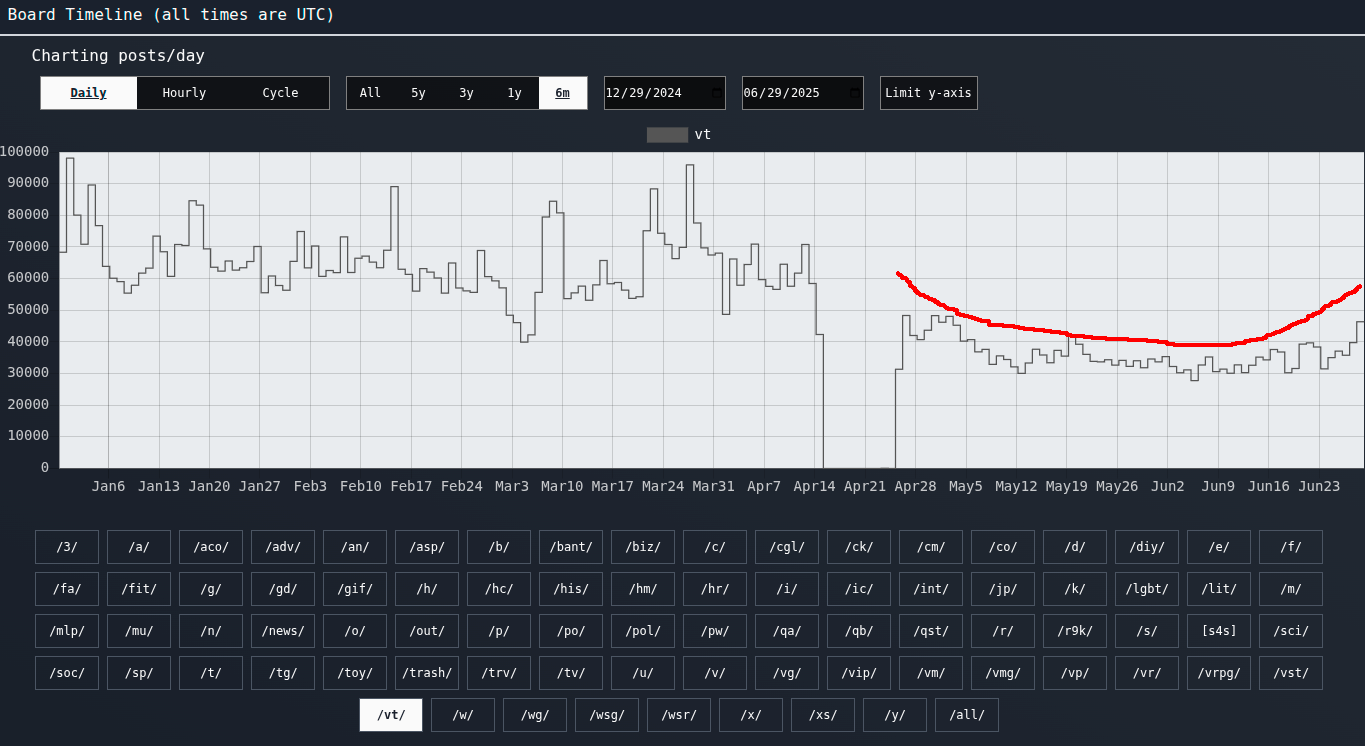Select the /tg/ board
1365x746 pixels.
pyautogui.click(x=283, y=673)
